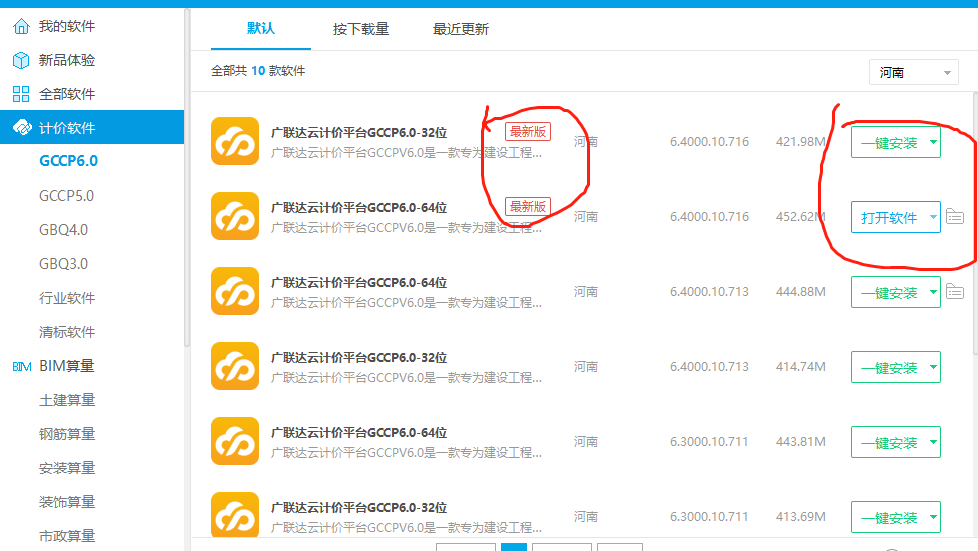Click version 6.3000.10.711 of 443.81M row

709,442
